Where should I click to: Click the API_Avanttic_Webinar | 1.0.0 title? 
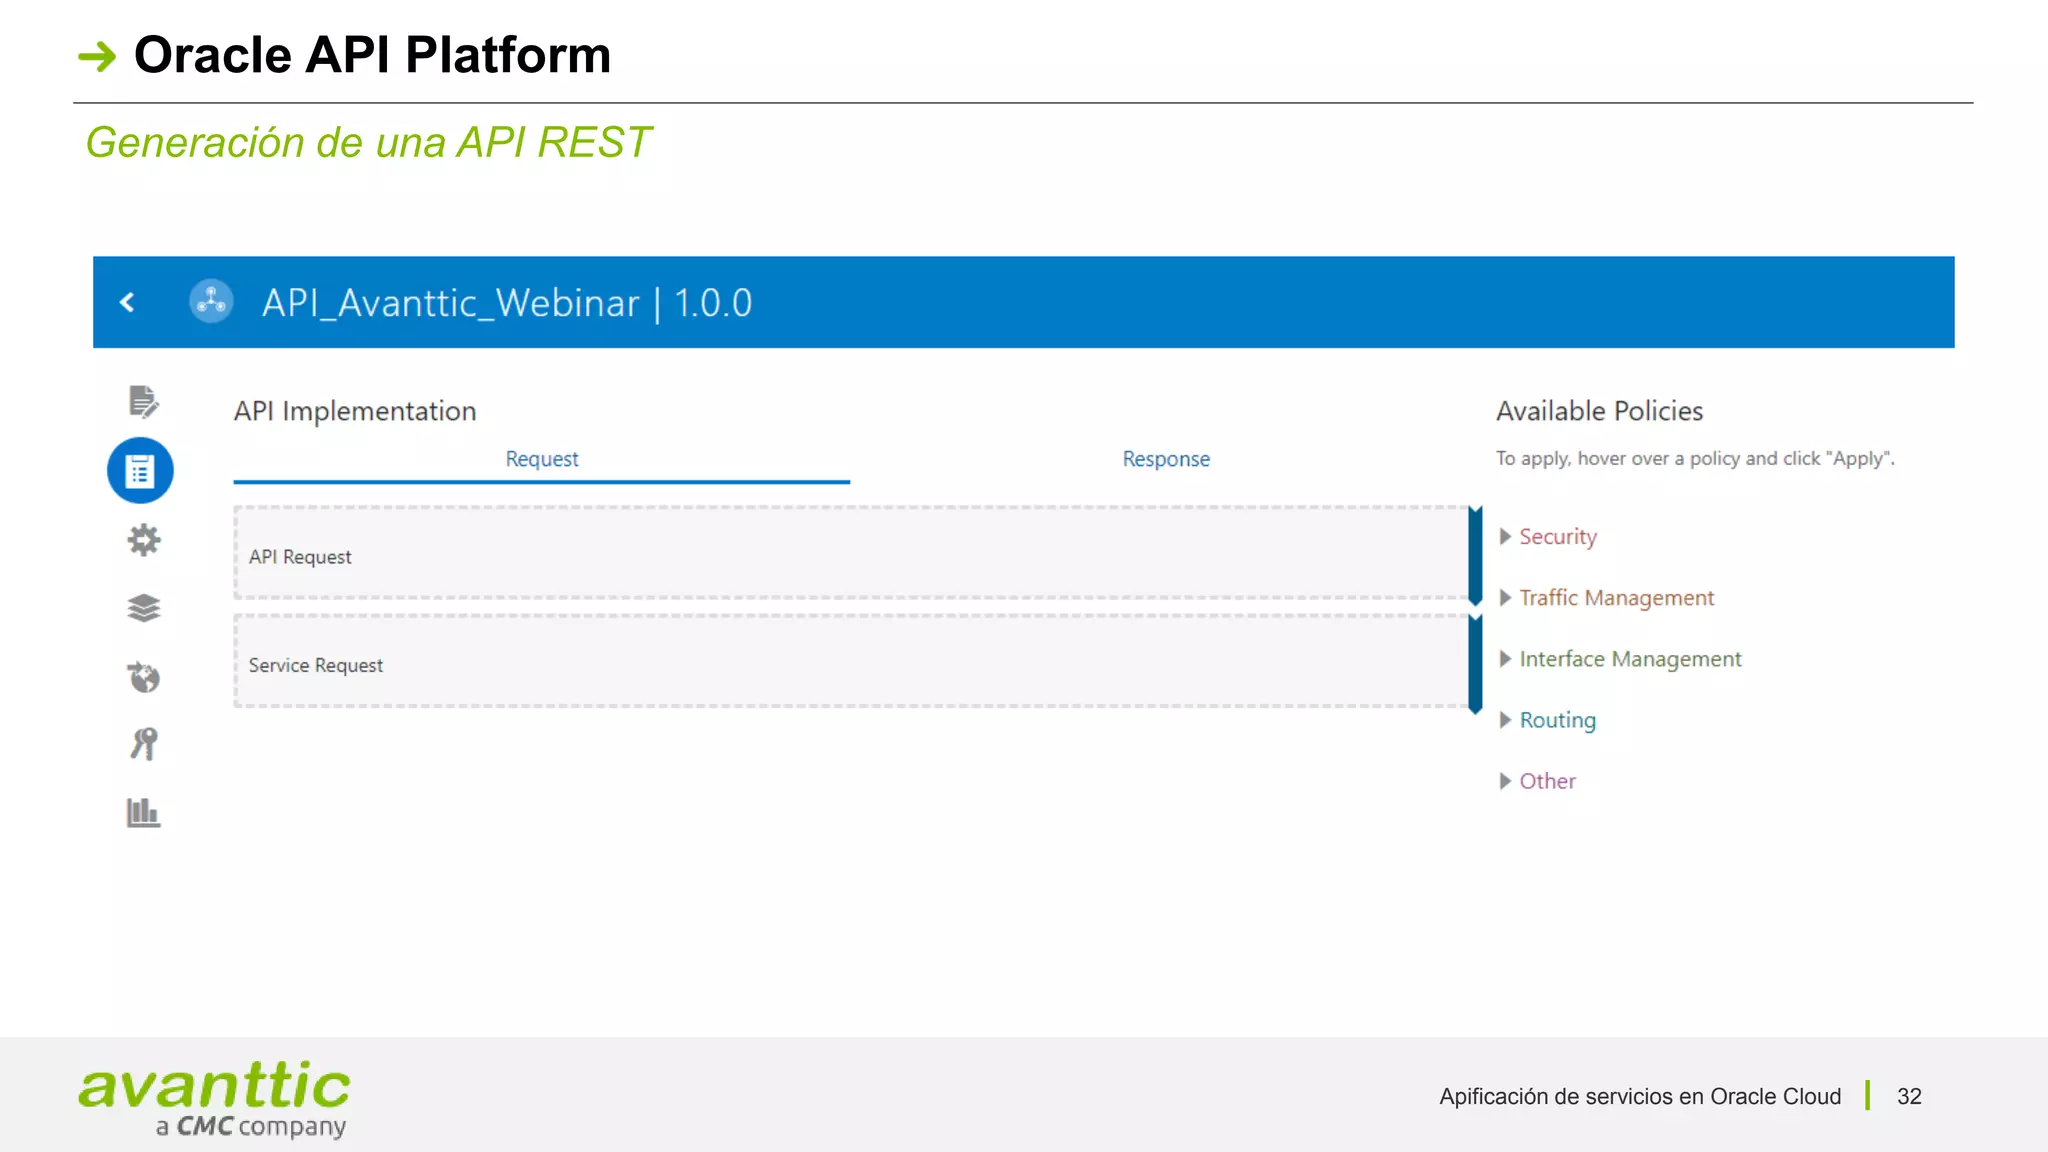click(x=507, y=302)
